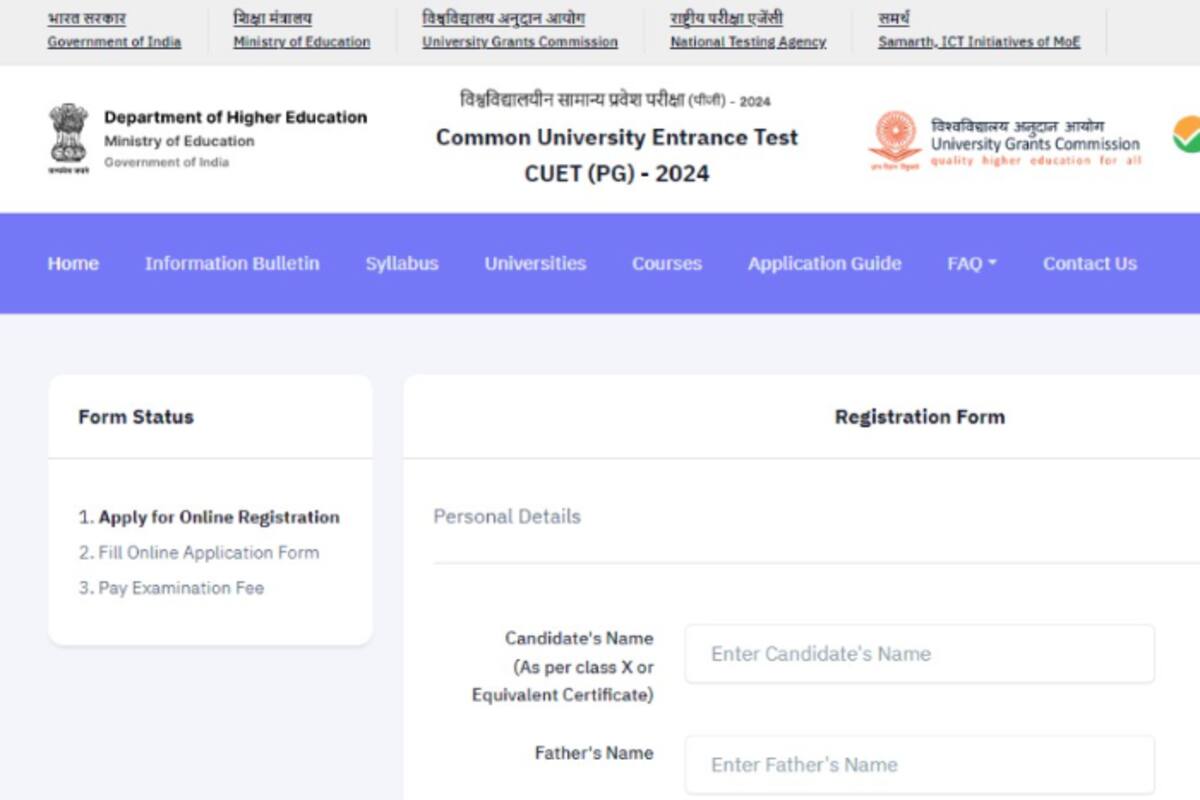Open the Universities nav item
This screenshot has width=1200, height=800.
[535, 264]
